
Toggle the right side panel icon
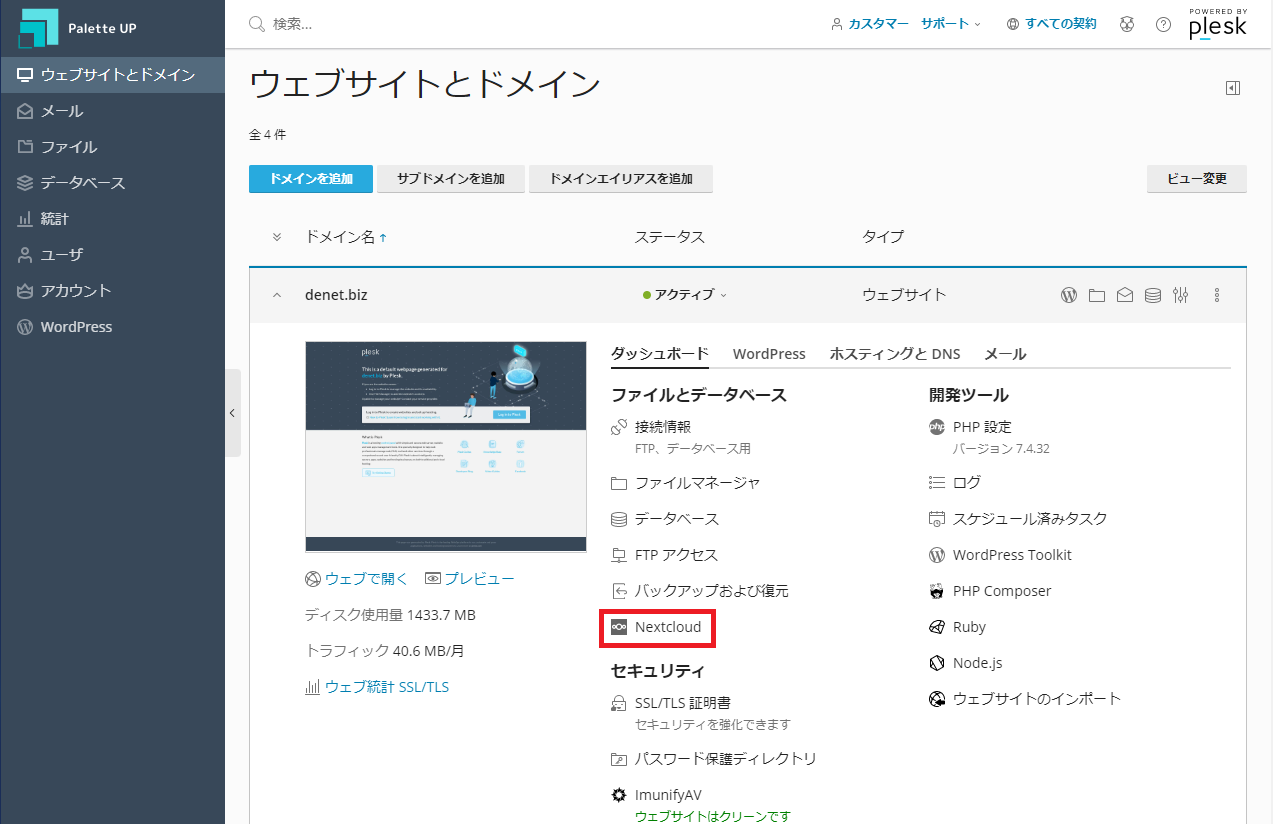(1233, 88)
